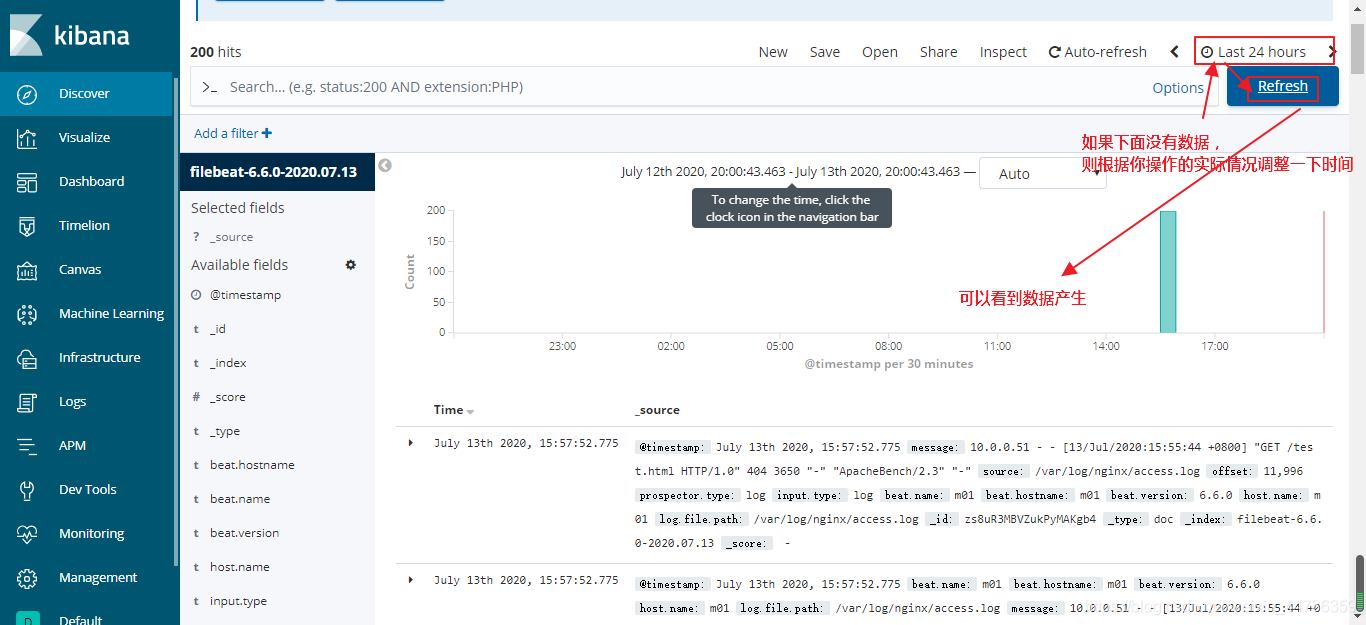This screenshot has width=1366, height=625.
Task: Open search Options link
Action: (x=1178, y=88)
